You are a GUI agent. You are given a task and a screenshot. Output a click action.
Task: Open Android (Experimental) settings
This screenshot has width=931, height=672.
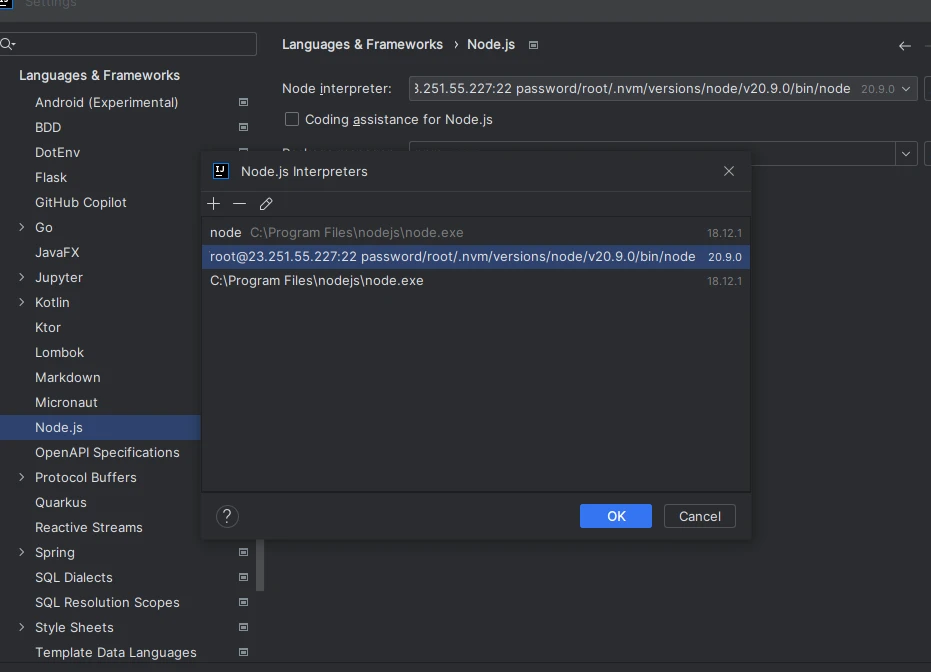point(106,103)
